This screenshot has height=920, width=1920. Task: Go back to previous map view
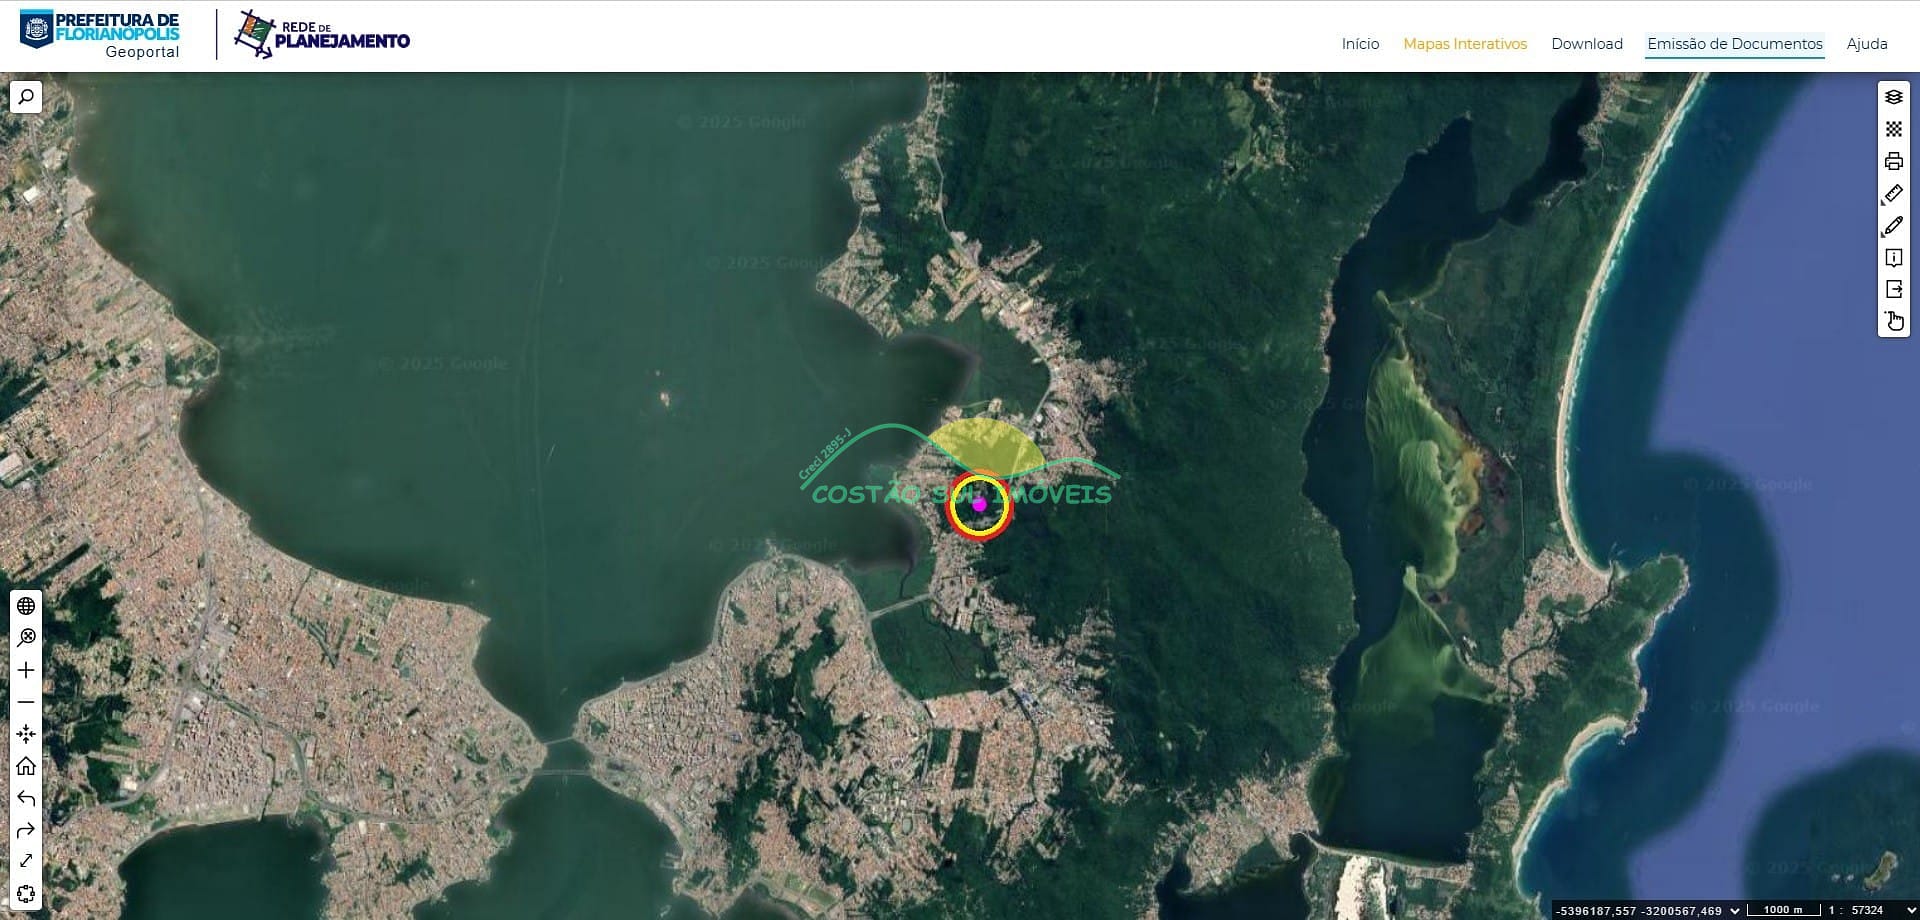point(26,798)
